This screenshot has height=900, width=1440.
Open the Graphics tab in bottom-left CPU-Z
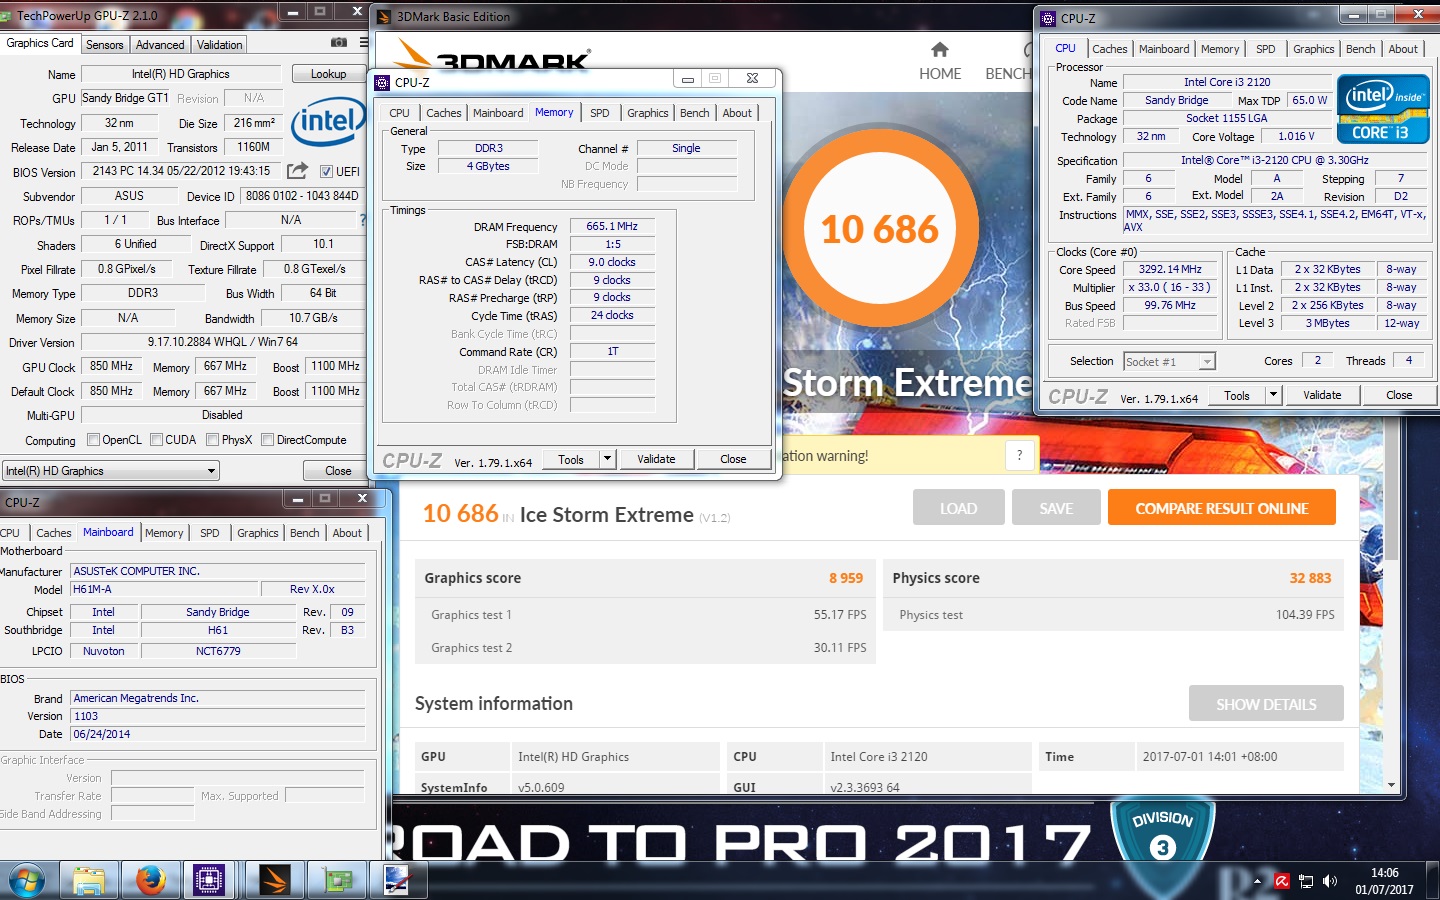pyautogui.click(x=257, y=533)
